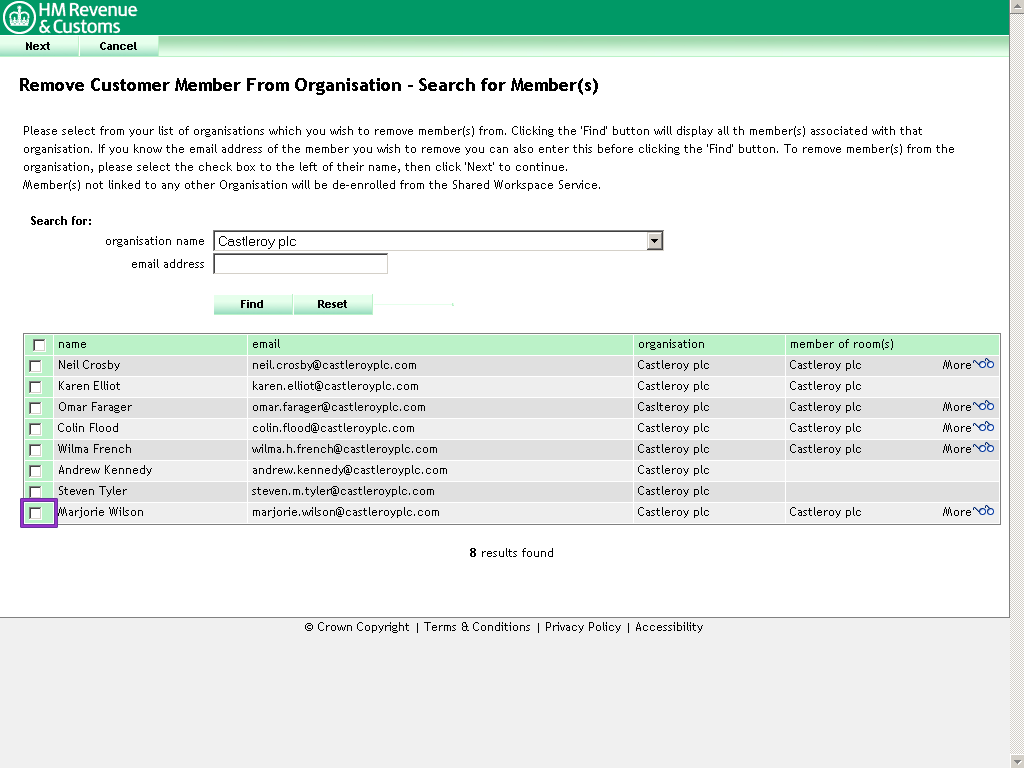
Task: View more rooms for Marjorie Wilson
Action: tap(985, 512)
